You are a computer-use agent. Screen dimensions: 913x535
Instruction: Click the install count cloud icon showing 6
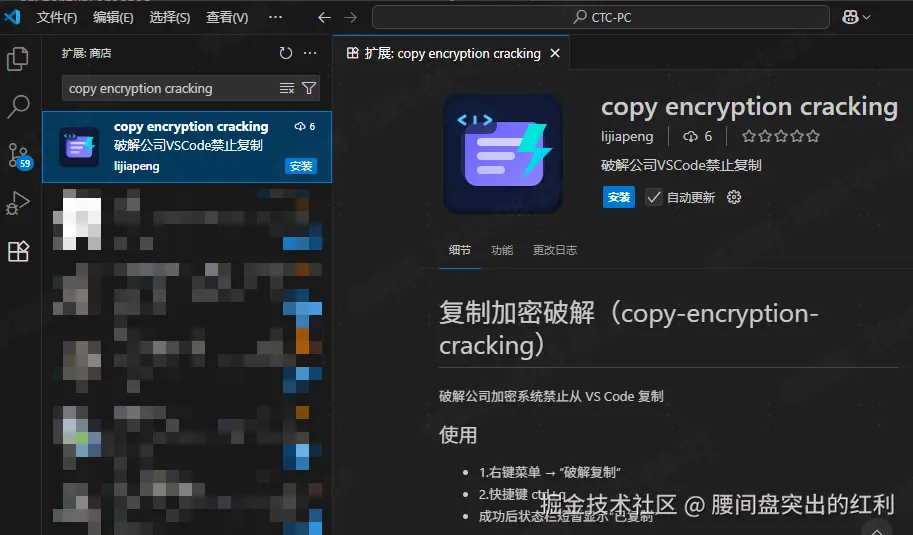pos(691,136)
